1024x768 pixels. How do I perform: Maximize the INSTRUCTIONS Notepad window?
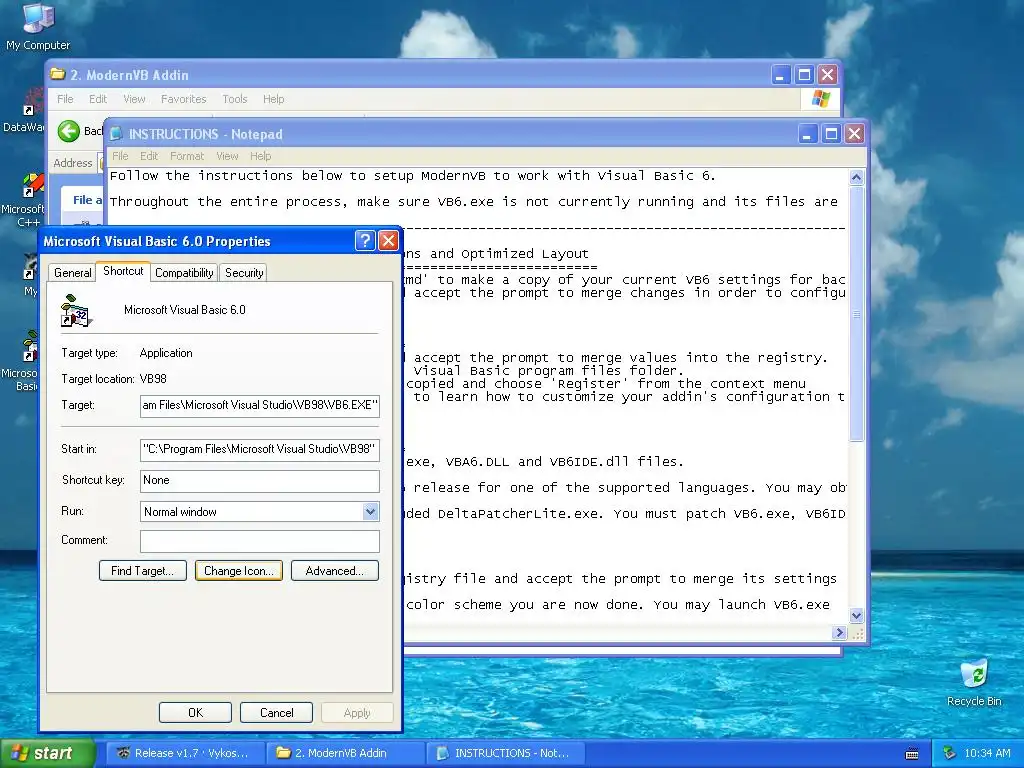point(831,134)
